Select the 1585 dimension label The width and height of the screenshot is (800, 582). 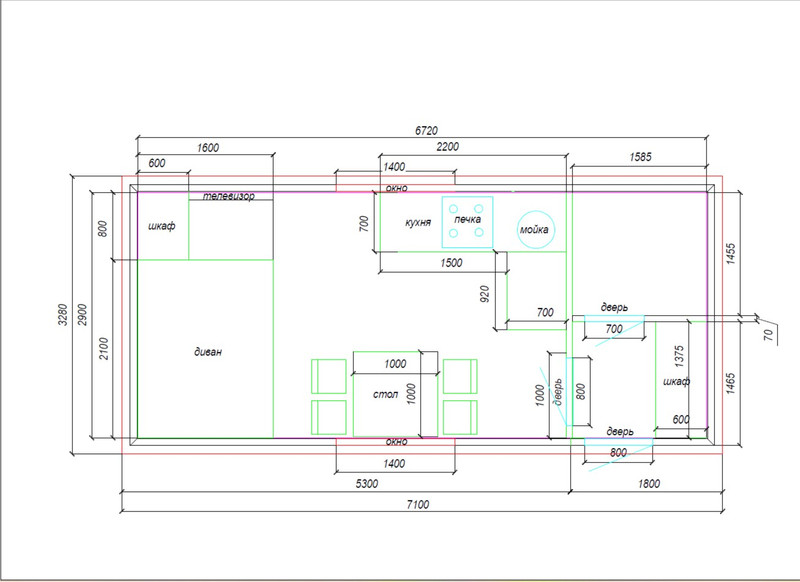(640, 157)
